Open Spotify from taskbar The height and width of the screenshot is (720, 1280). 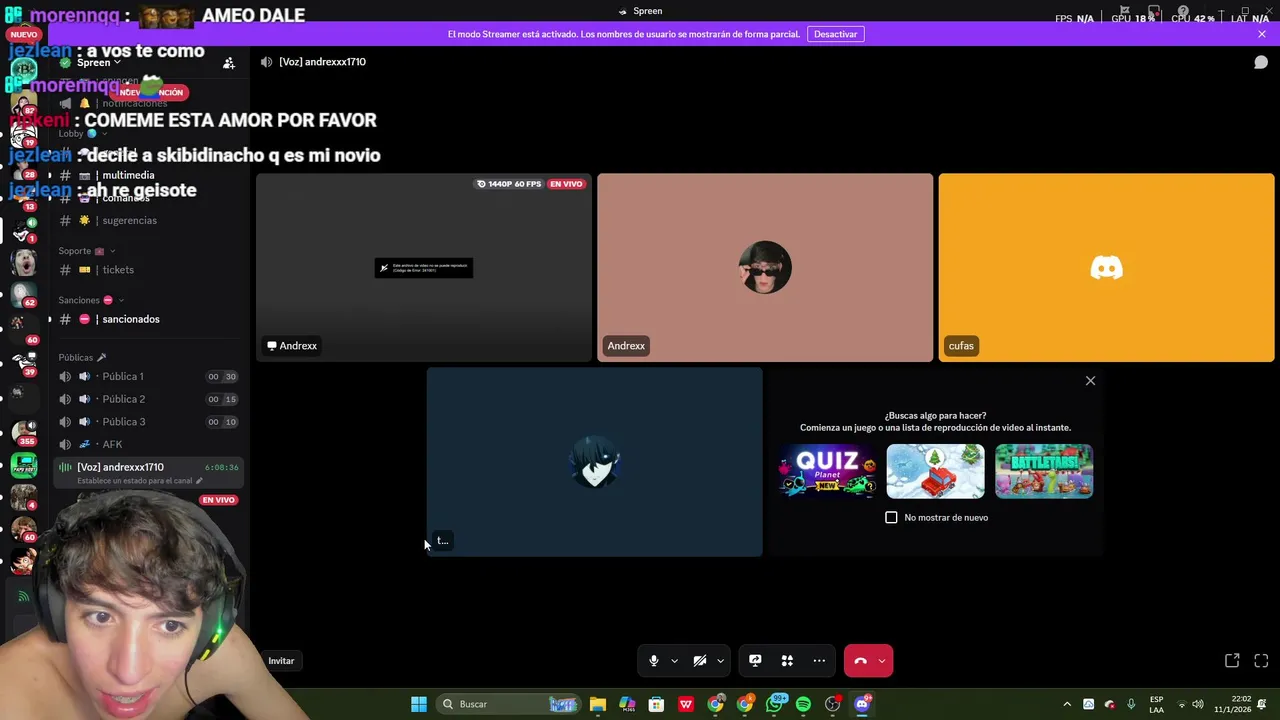pos(804,704)
